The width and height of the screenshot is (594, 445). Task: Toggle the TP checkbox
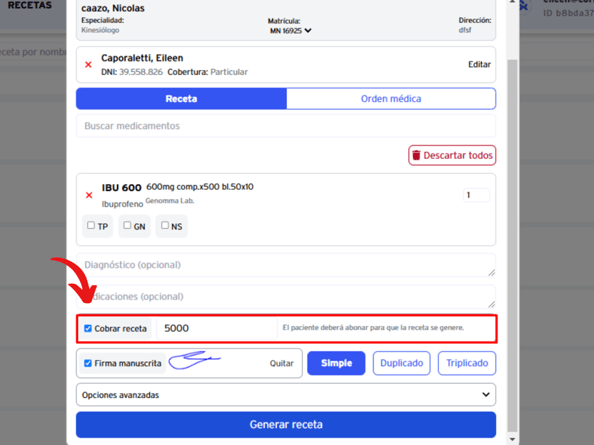pos(91,225)
